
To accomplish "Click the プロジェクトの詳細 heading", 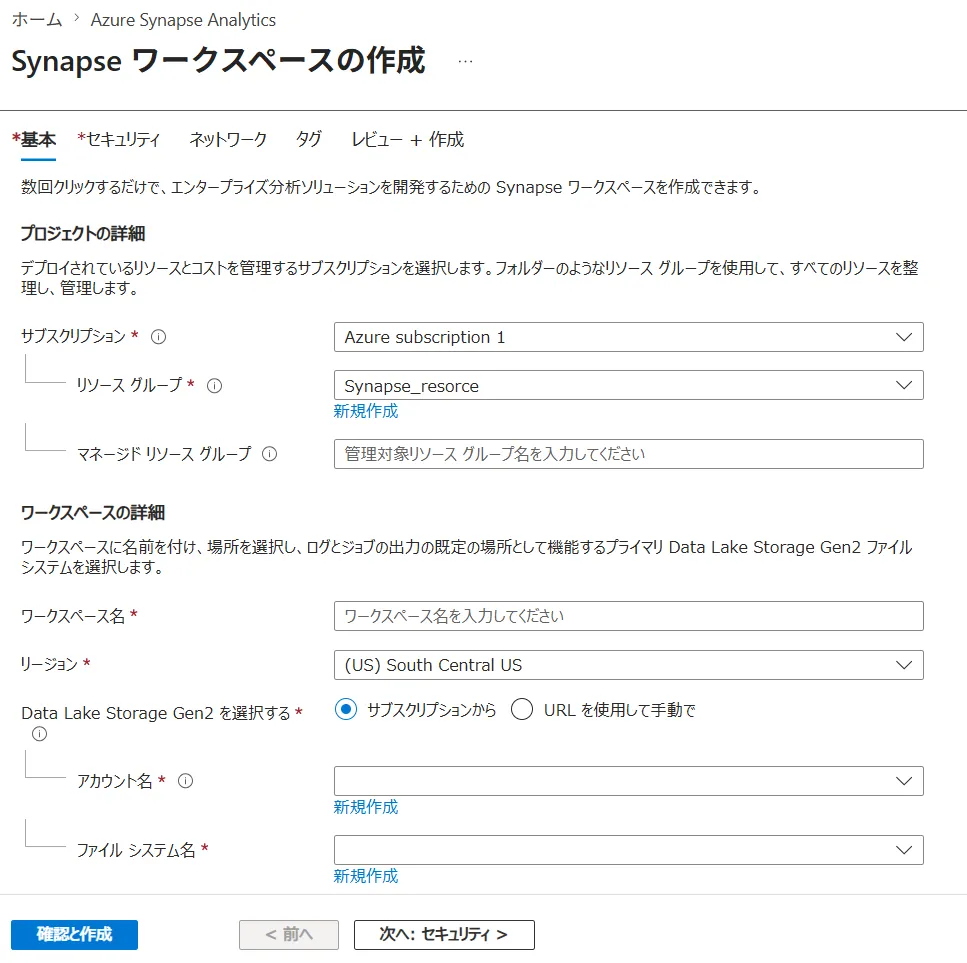I will pyautogui.click(x=83, y=233).
